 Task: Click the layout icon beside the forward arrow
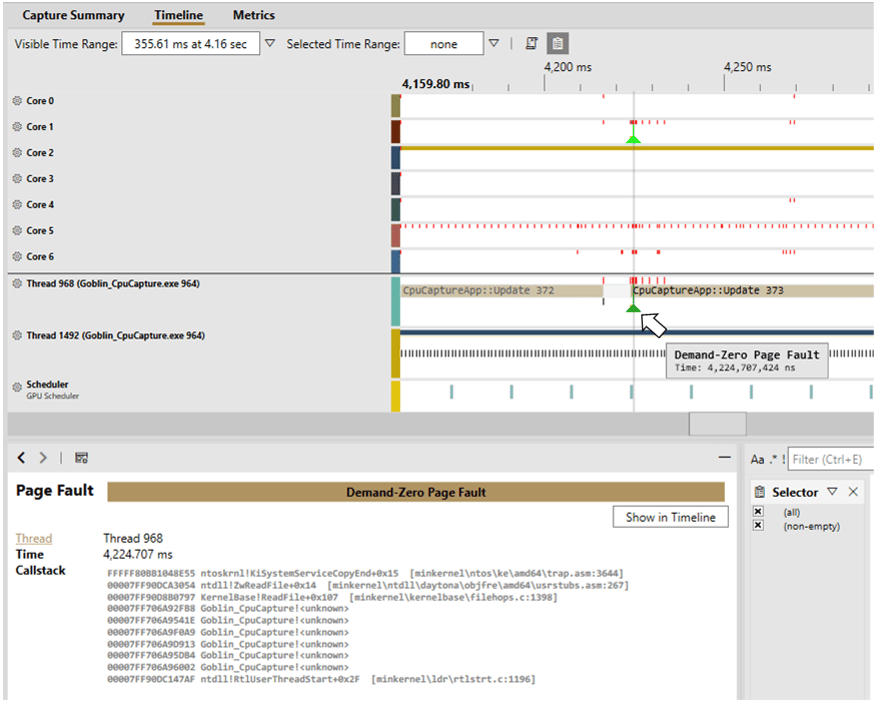(x=81, y=458)
